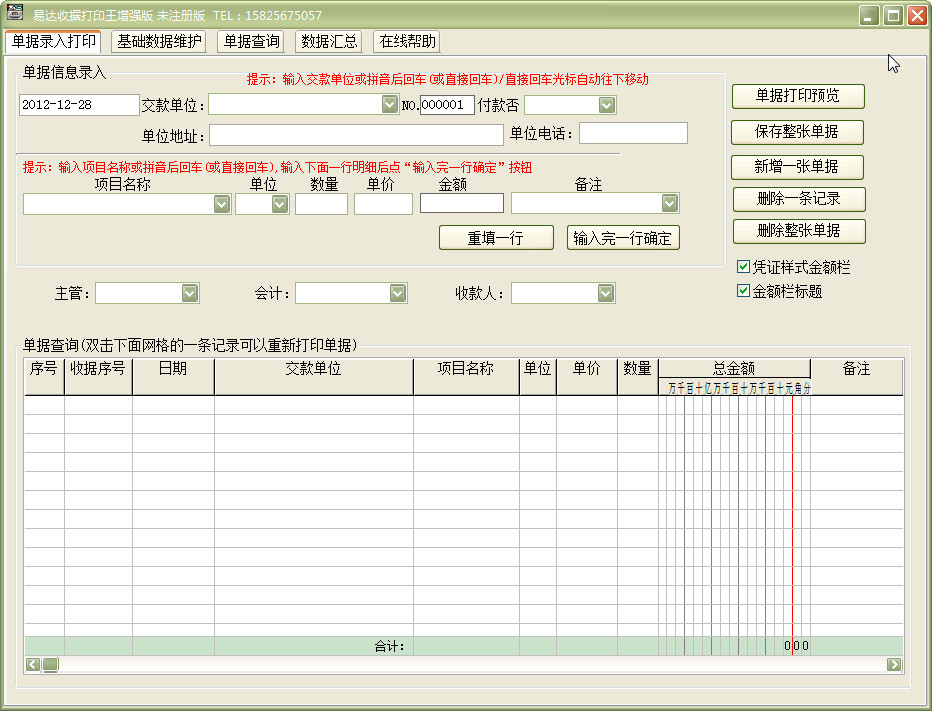Screen dimensions: 932x711
Task: Click the 合计 total row label
Action: [x=389, y=646]
